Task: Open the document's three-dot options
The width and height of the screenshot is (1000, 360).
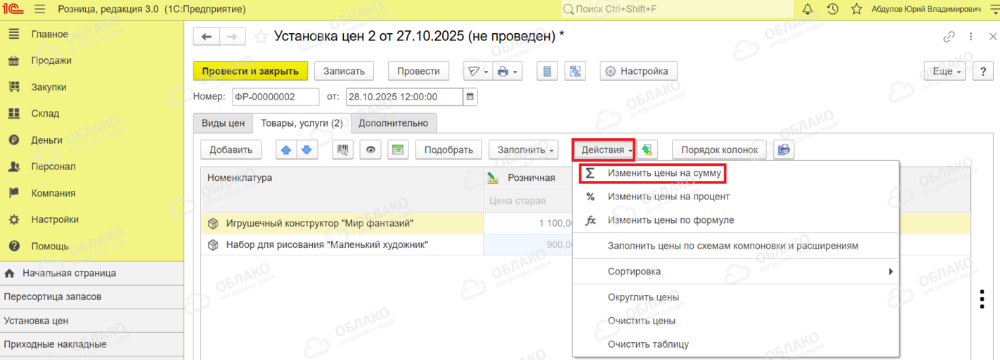Action: [971, 36]
